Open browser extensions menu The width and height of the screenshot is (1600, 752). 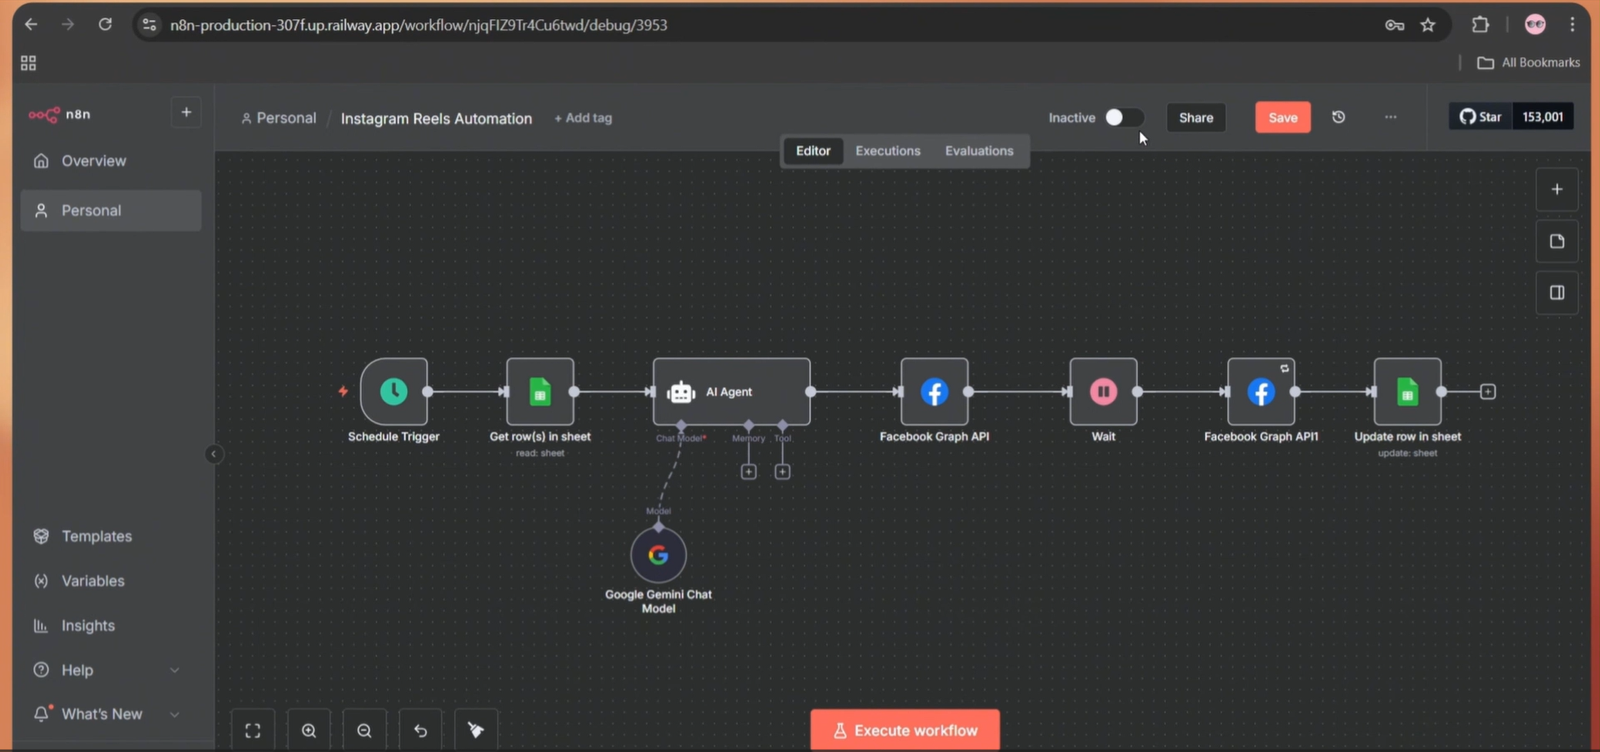click(x=1480, y=25)
